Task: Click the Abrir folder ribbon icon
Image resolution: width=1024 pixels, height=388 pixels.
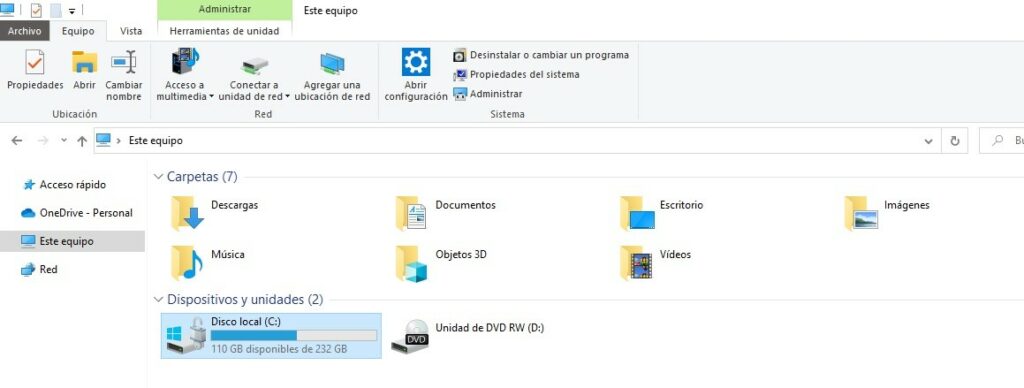Action: pyautogui.click(x=84, y=62)
